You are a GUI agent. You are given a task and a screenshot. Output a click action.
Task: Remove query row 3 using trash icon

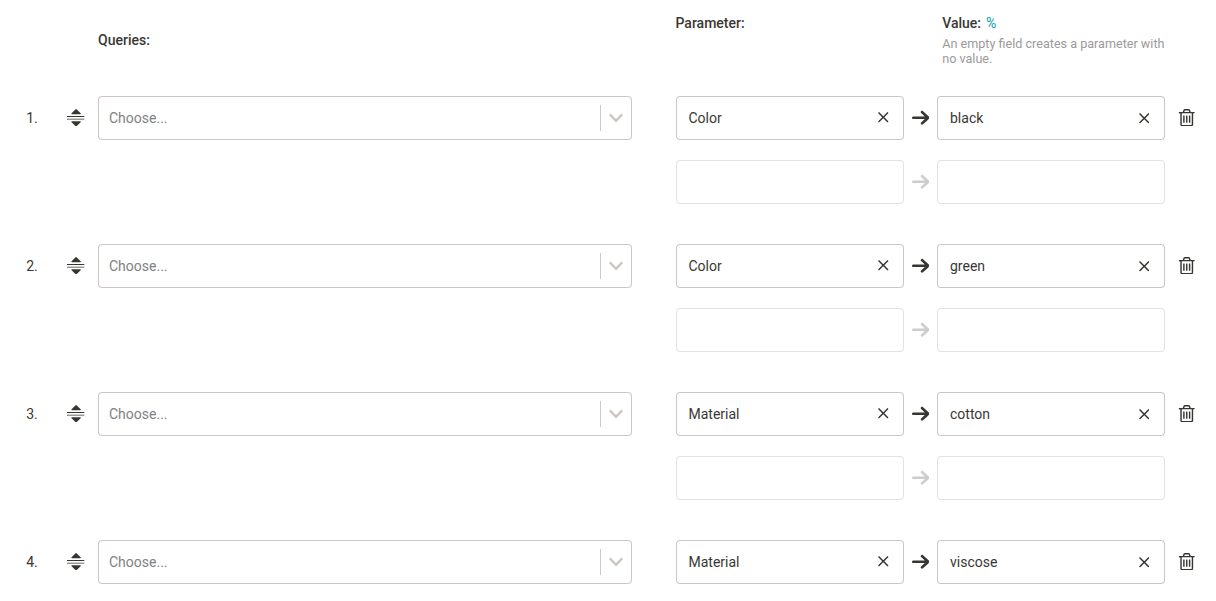[x=1187, y=414]
